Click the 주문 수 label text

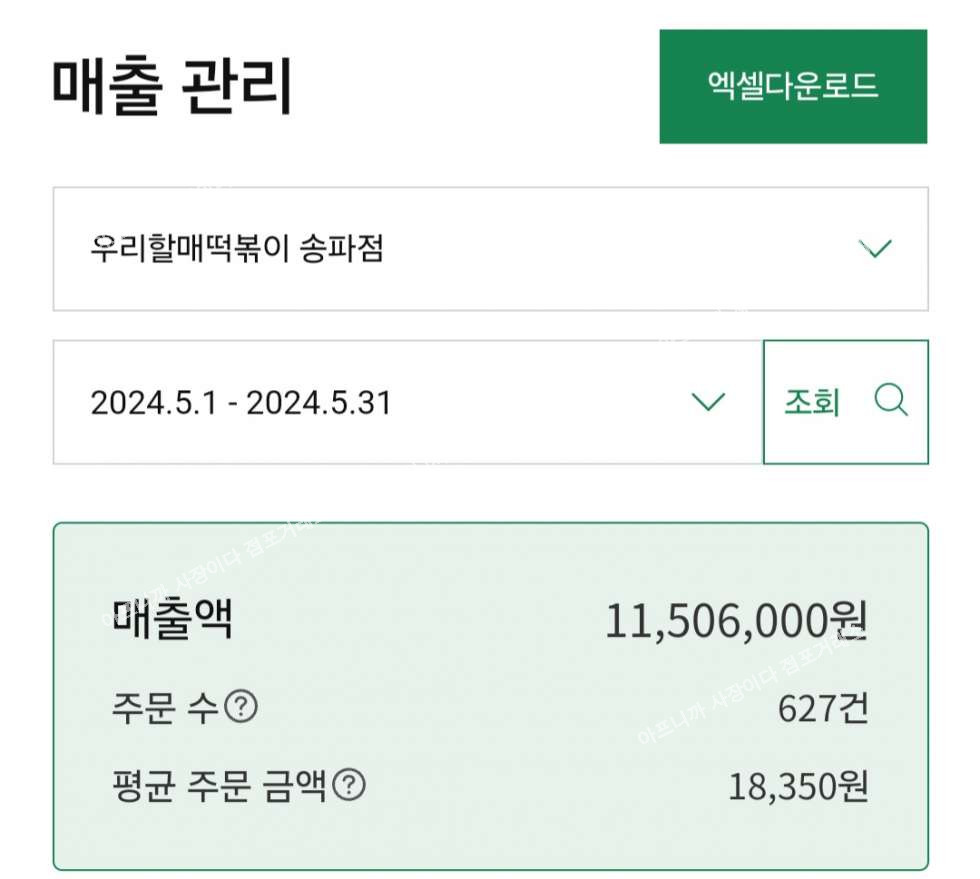(163, 709)
